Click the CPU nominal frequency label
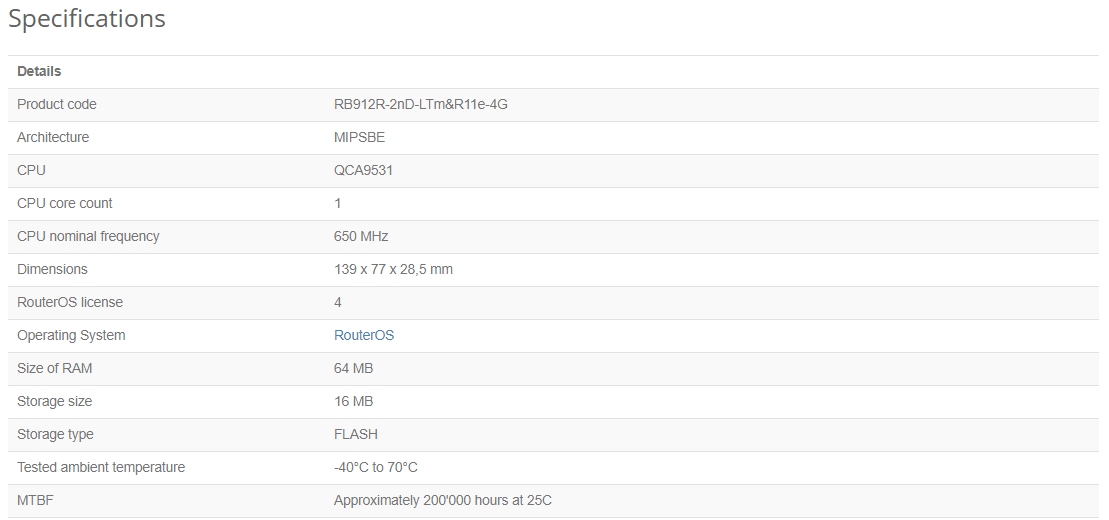 (x=88, y=236)
